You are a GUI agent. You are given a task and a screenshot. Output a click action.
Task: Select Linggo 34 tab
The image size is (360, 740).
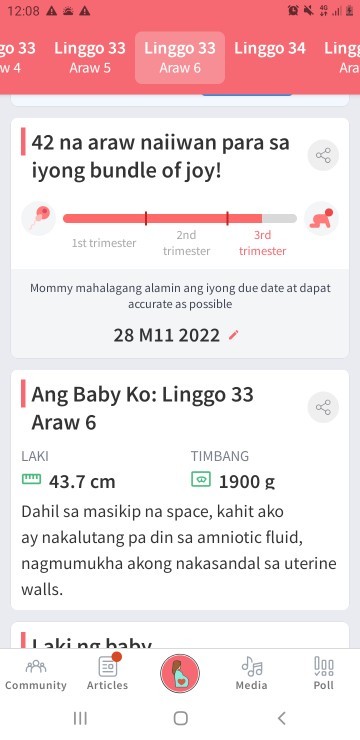[270, 49]
